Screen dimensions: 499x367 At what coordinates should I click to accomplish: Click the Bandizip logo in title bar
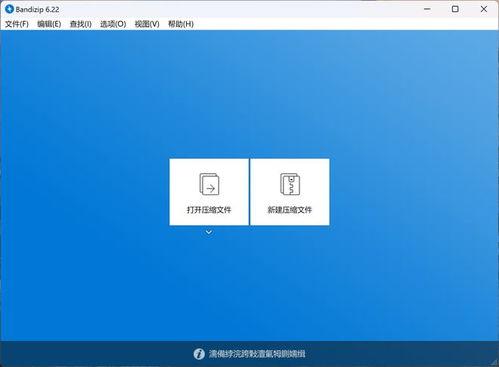point(9,9)
